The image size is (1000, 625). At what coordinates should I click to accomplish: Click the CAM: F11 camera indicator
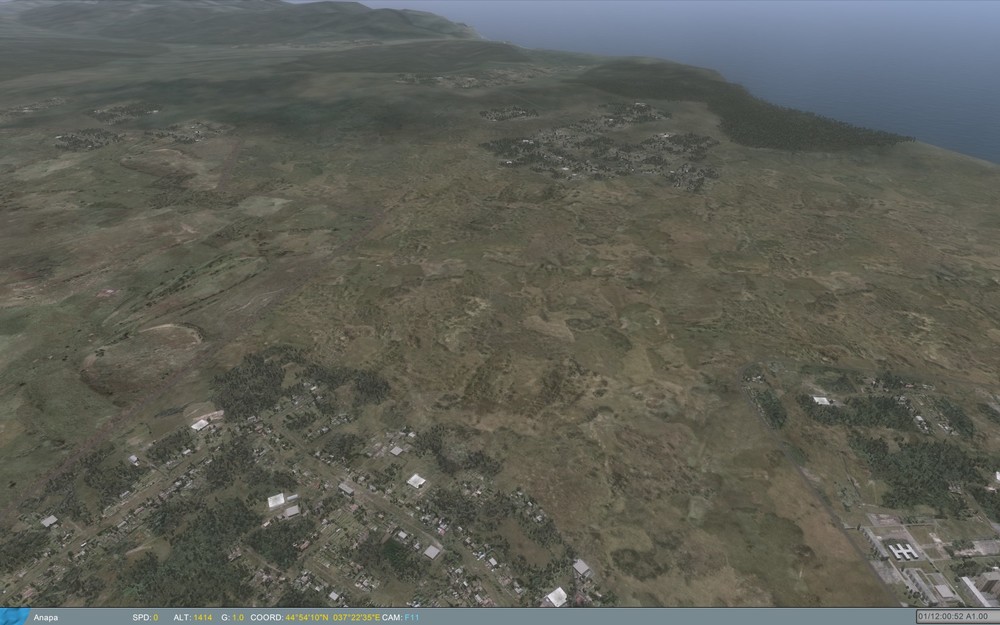400,617
